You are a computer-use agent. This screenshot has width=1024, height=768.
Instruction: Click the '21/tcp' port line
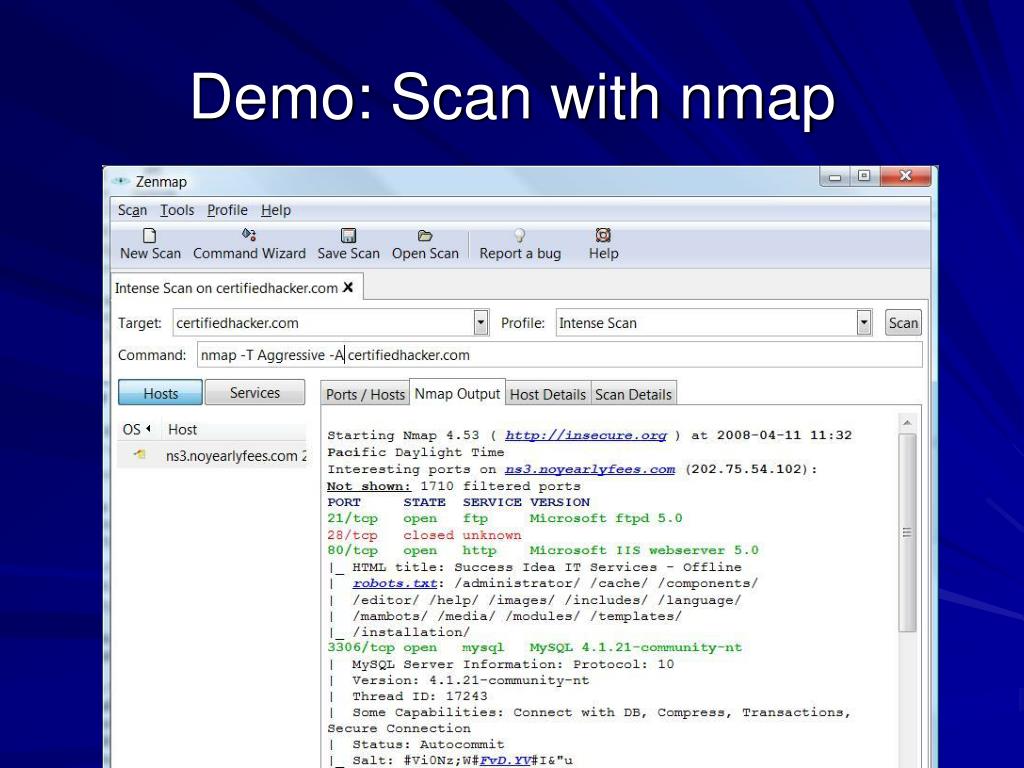click(505, 519)
